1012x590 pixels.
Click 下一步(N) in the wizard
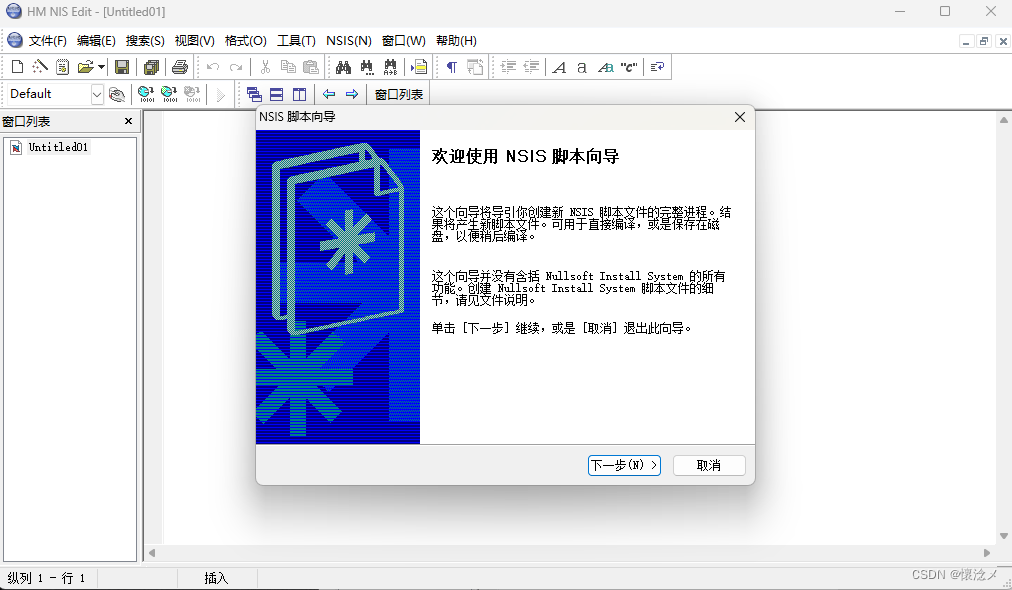(x=624, y=465)
